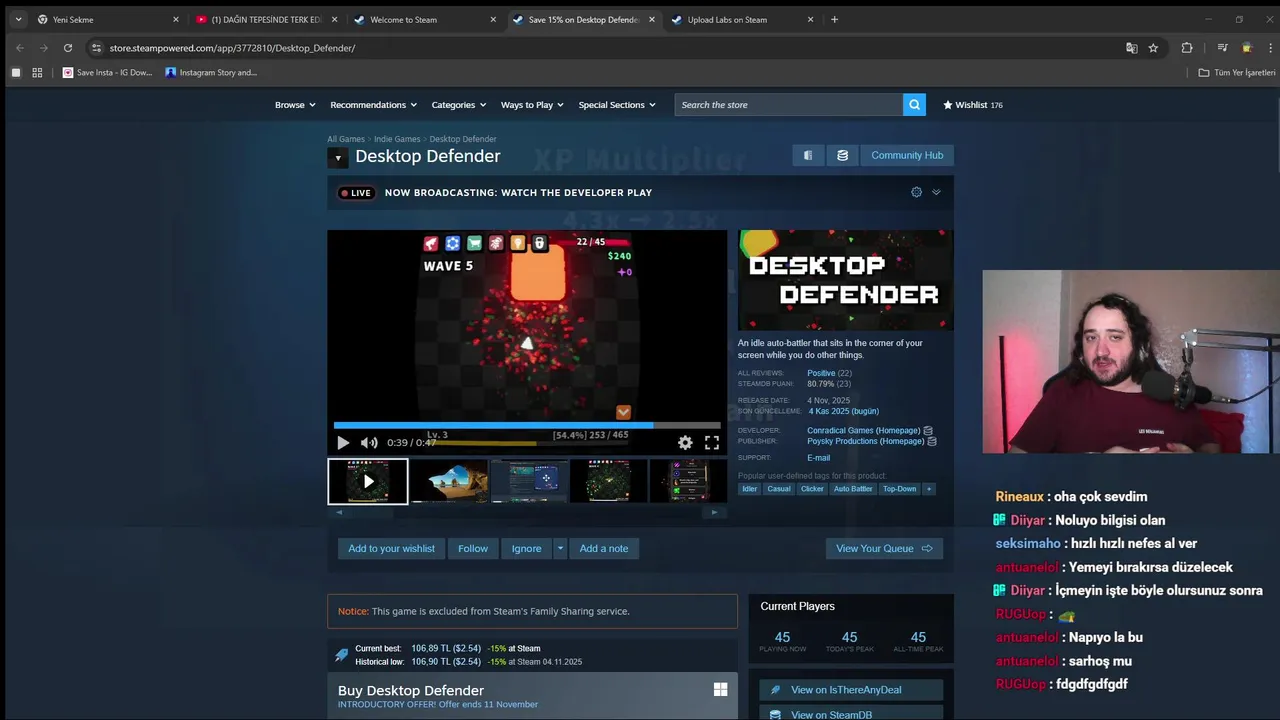Click database icon next to Conradical Games
Image resolution: width=1280 pixels, height=720 pixels.
pyautogui.click(x=928, y=430)
